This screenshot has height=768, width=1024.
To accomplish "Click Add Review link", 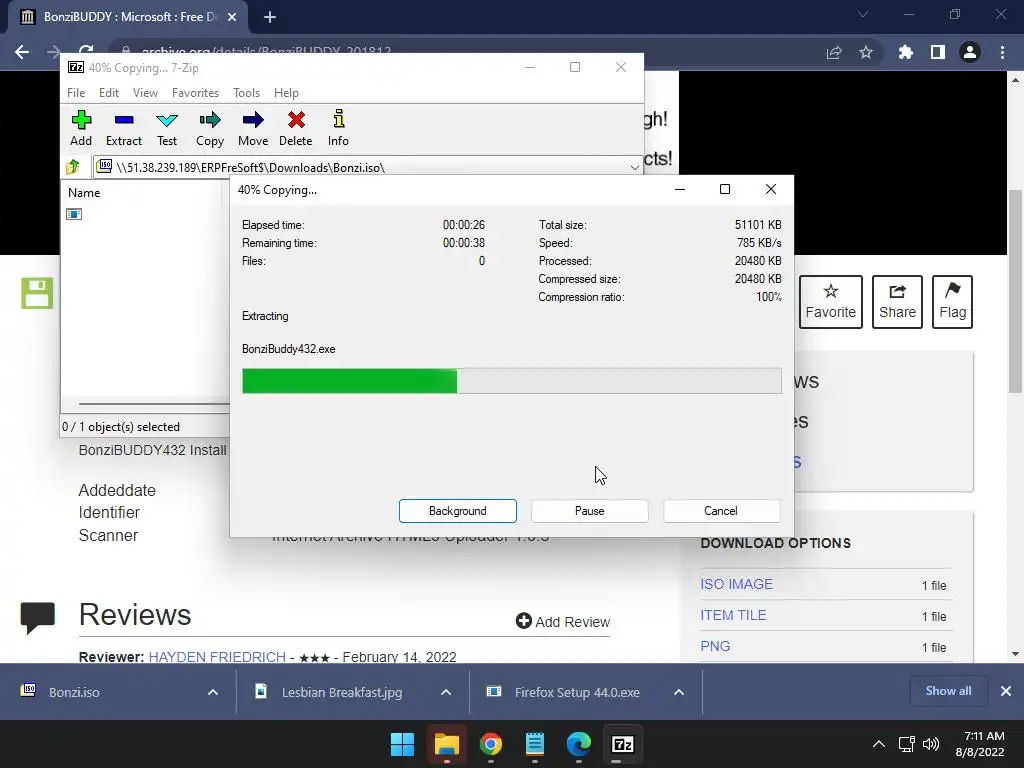I will coord(562,622).
